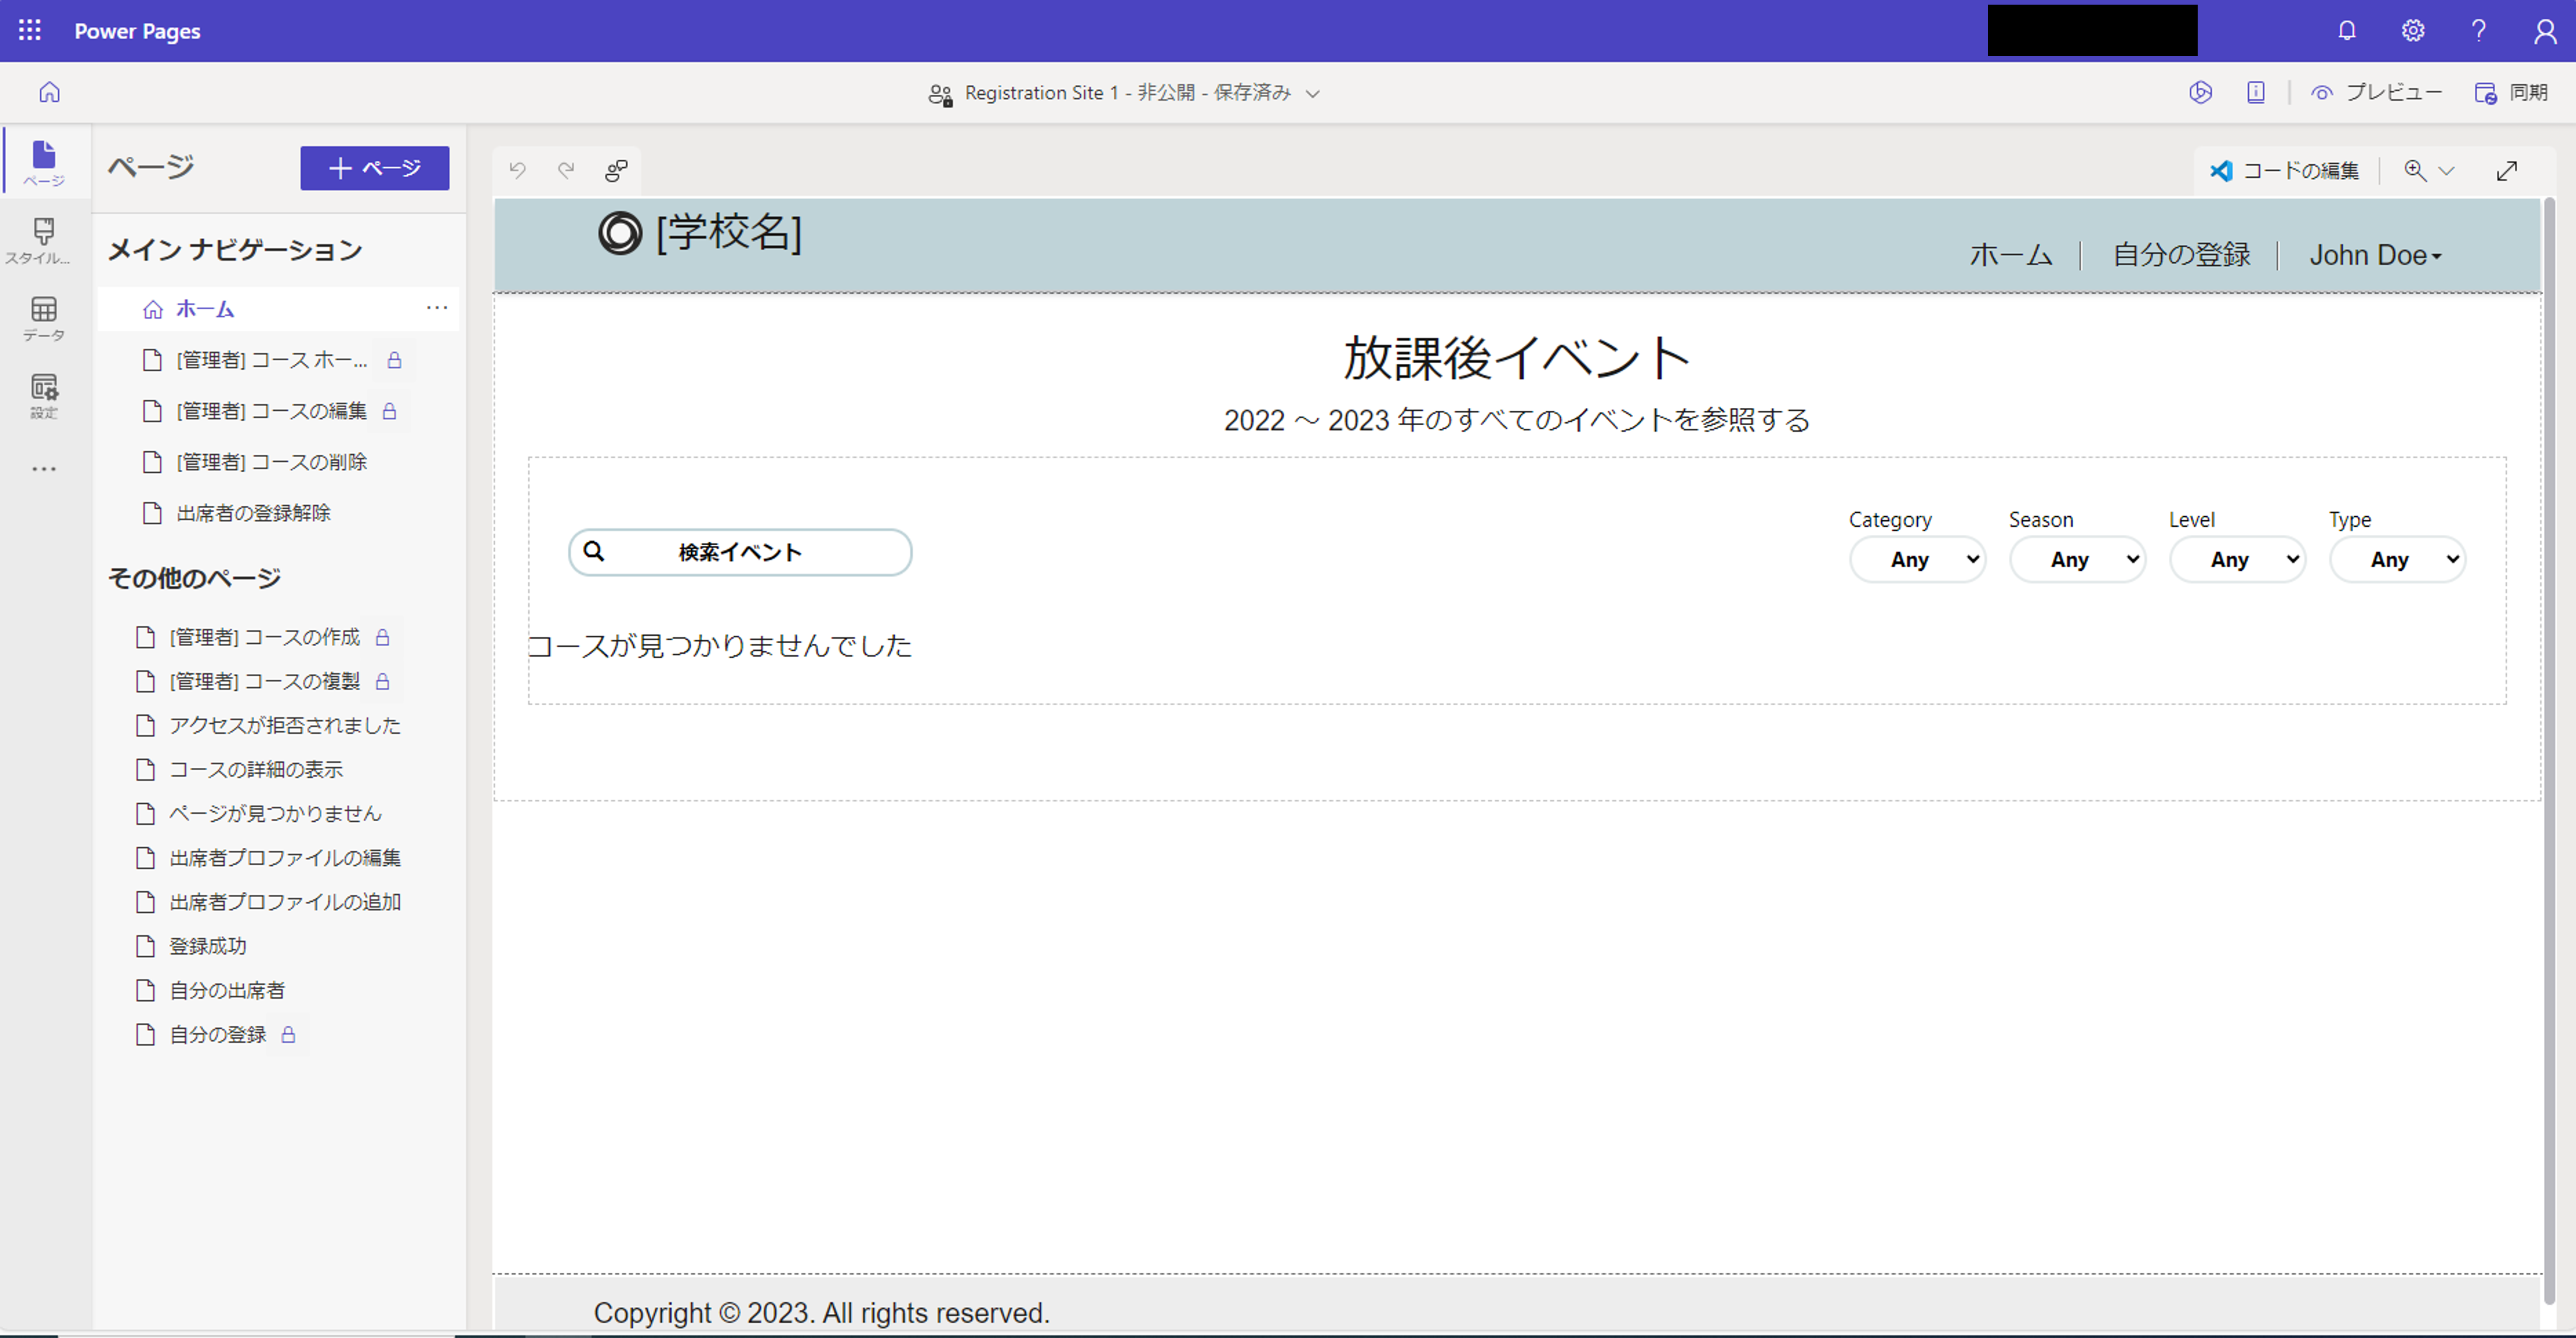Screen dimensions: 2576x1338
Task: Show more workspaces ellipsis
Action: click(x=44, y=468)
